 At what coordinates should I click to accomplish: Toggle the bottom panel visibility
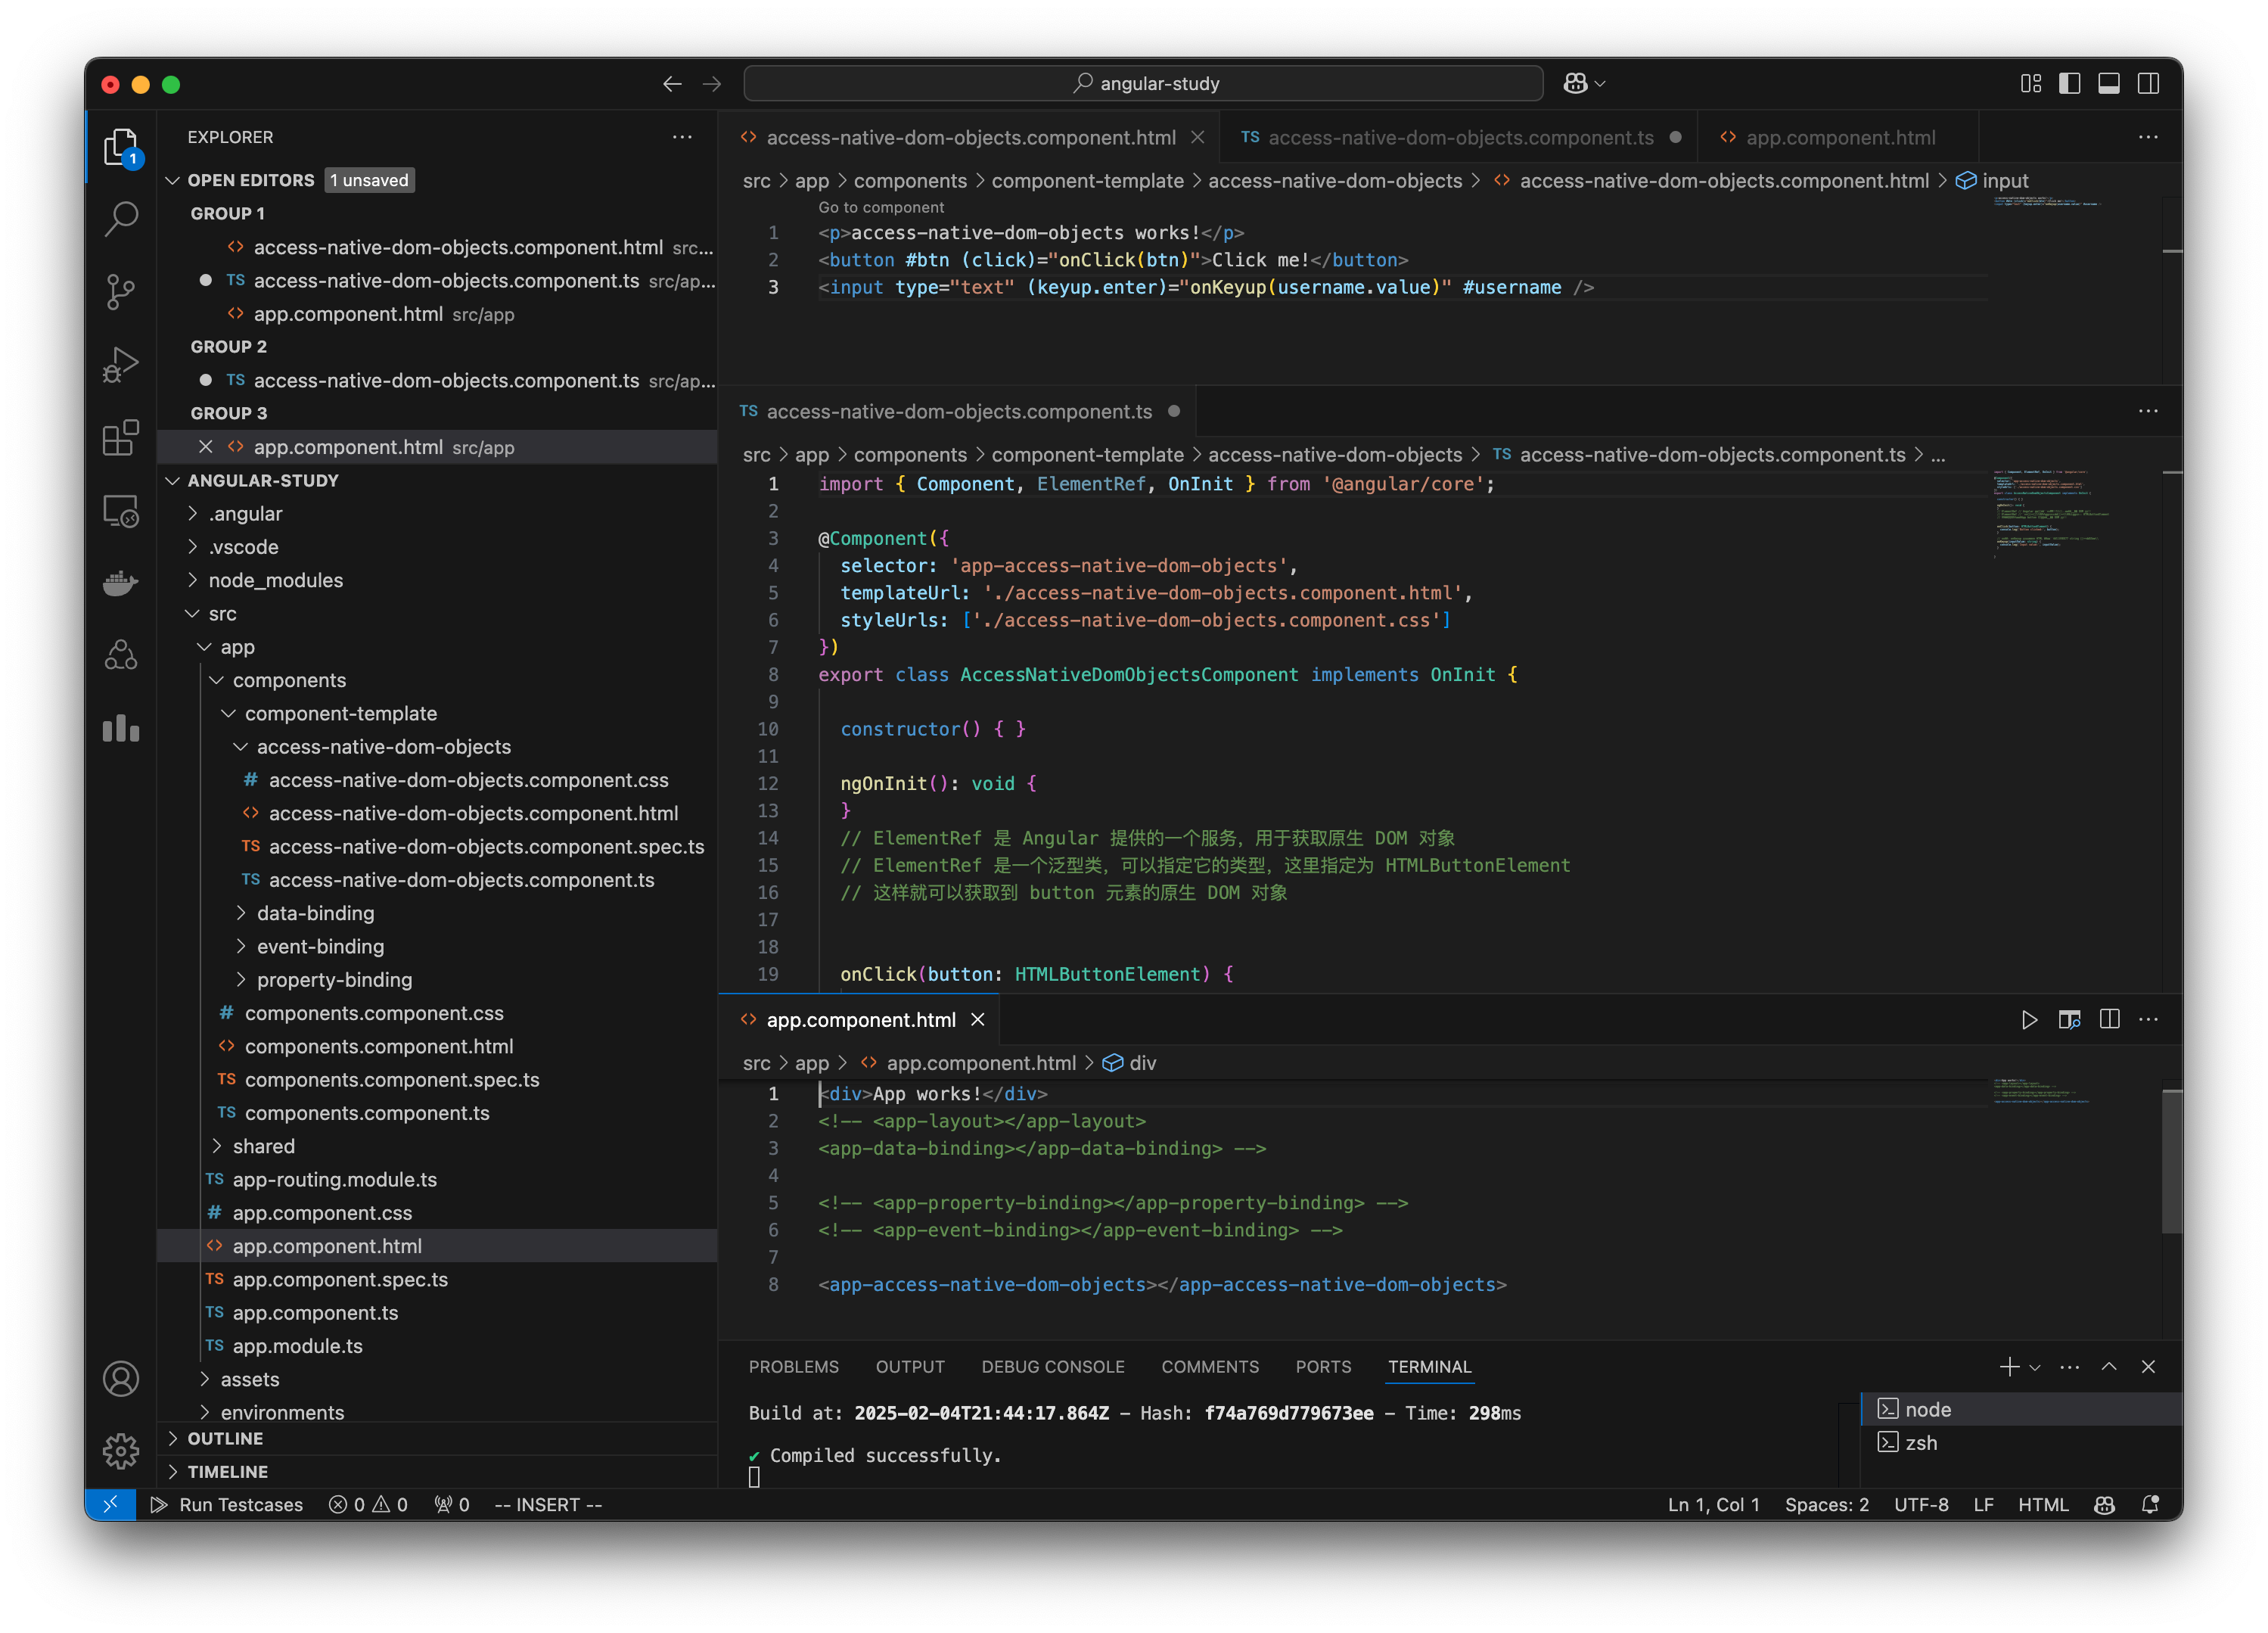click(2109, 84)
